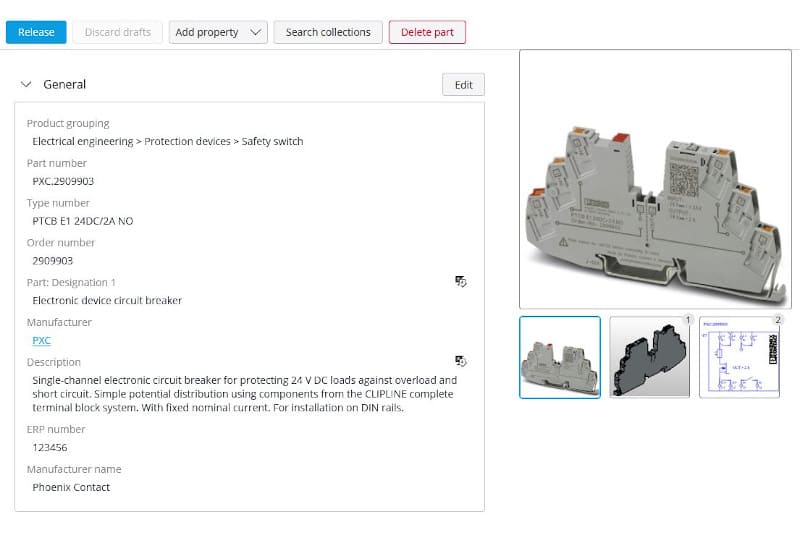Click the Phoenix Contact manufacturer name
This screenshot has width=800, height=535.
71,487
